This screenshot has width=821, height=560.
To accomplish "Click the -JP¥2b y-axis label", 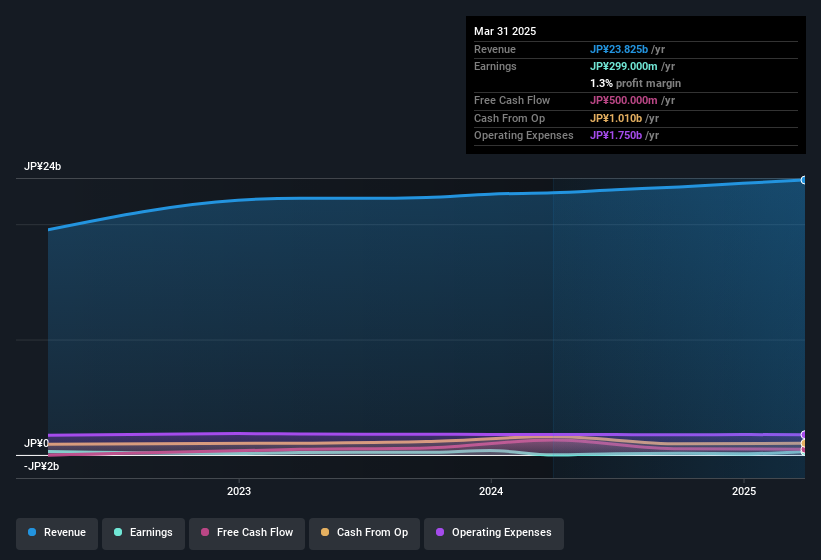I will (x=41, y=466).
